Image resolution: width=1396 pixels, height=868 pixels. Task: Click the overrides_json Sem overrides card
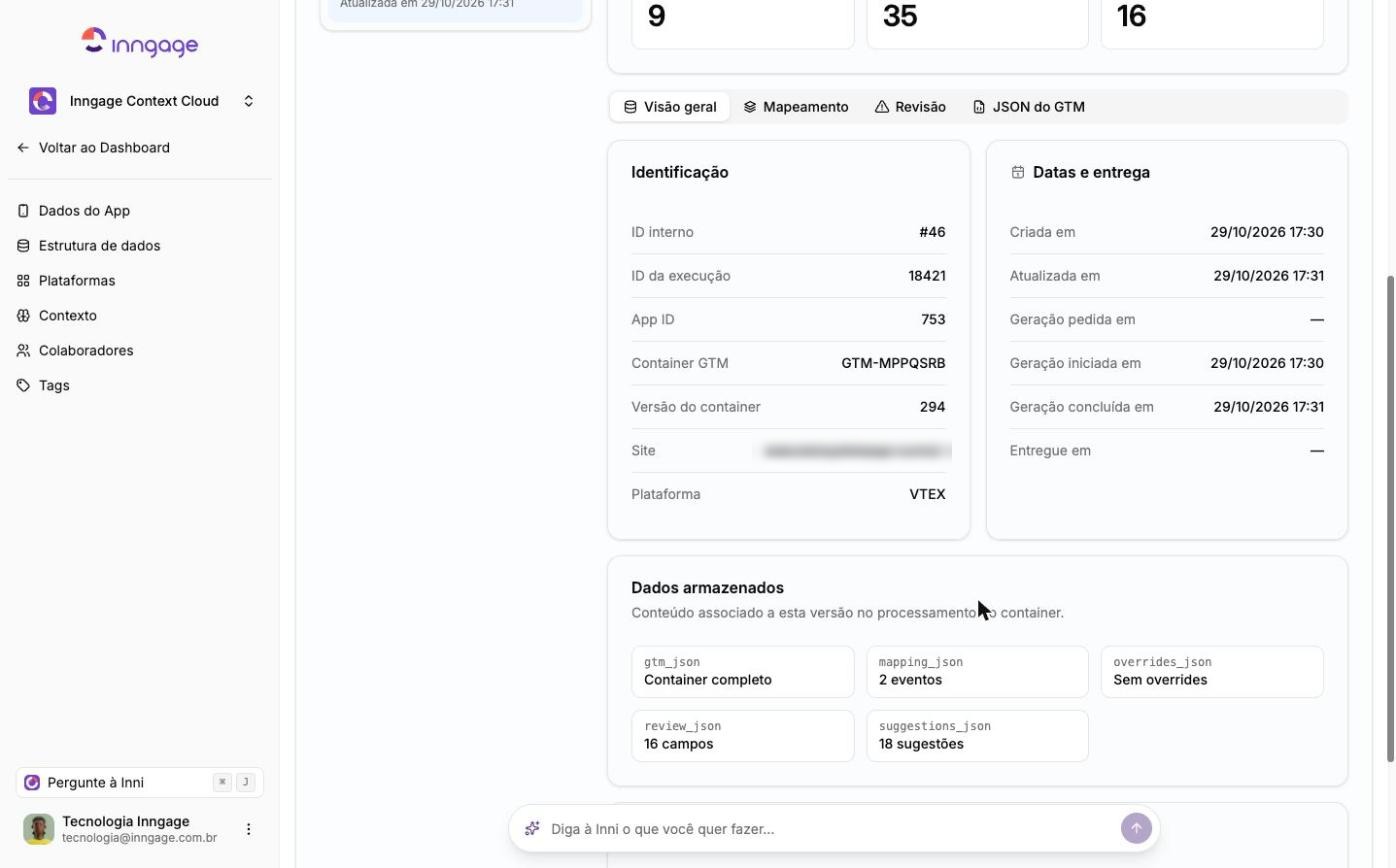[x=1212, y=672]
